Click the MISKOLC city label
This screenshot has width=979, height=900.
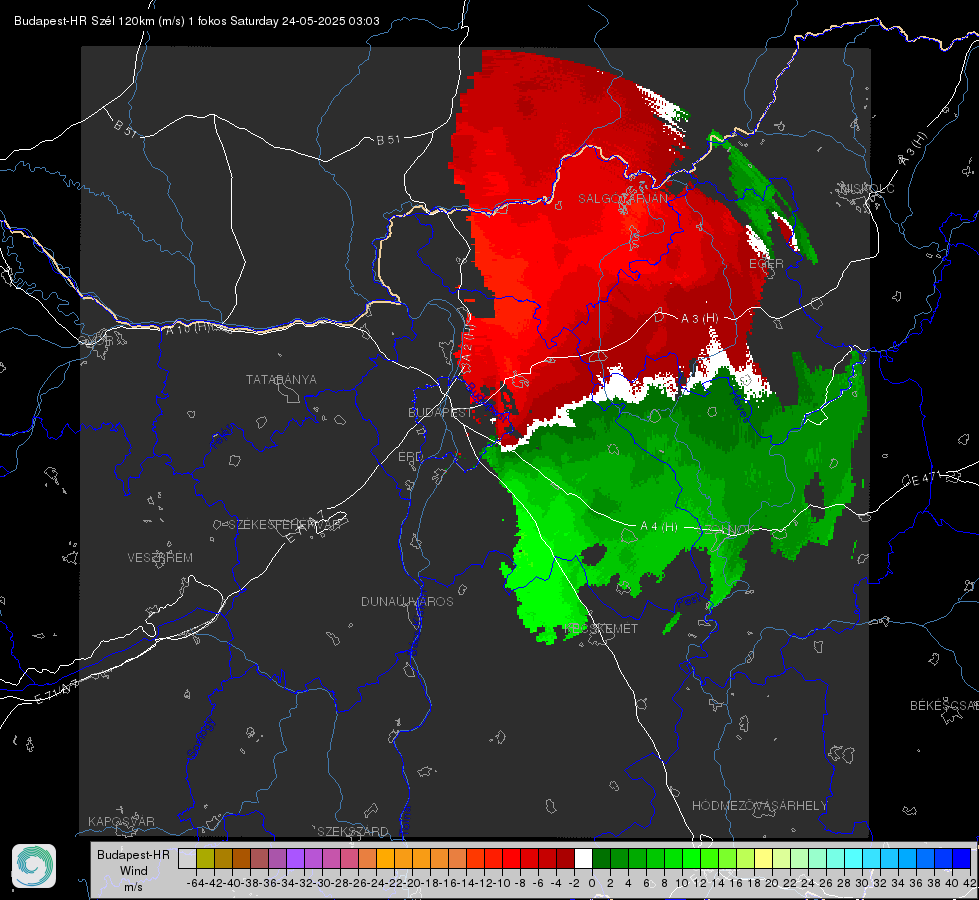[867, 188]
